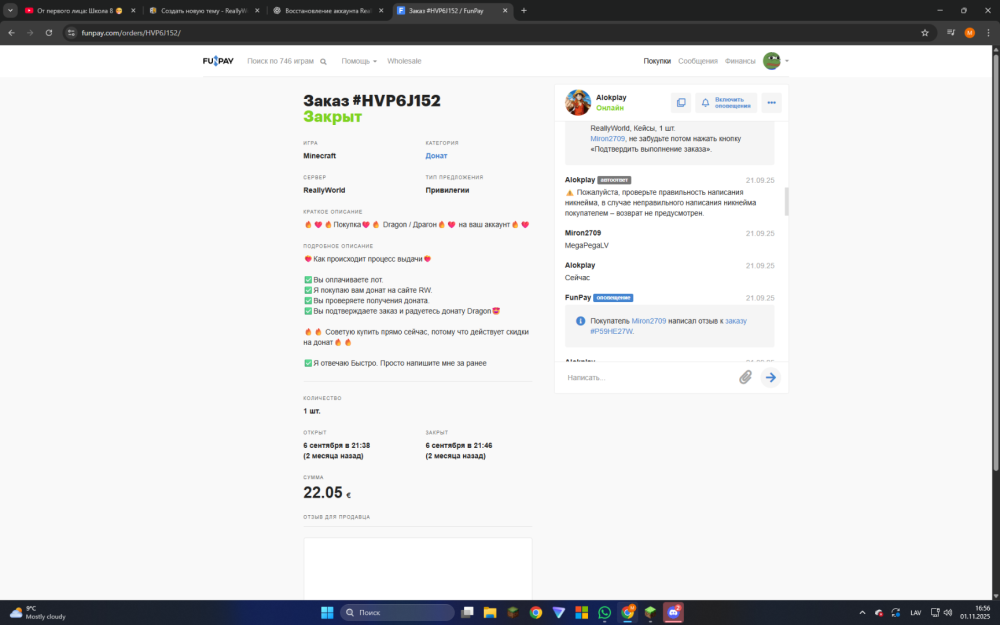Click Покупатель Miron2709 link in notification
1000x625 pixels.
tap(649, 321)
